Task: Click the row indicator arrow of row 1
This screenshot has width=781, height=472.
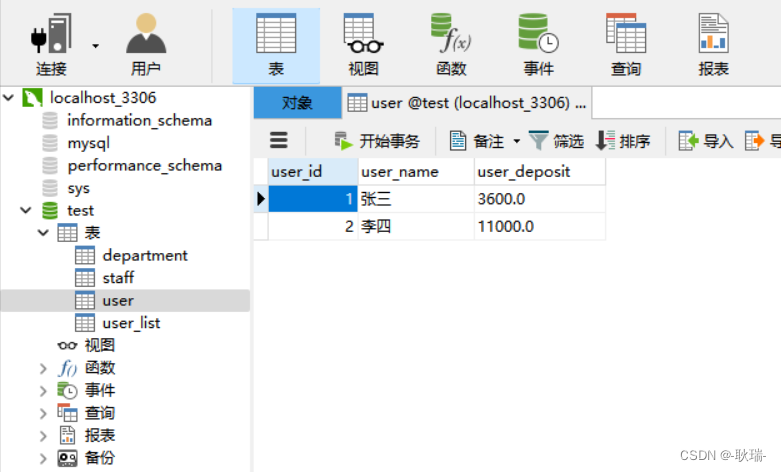Action: point(260,199)
